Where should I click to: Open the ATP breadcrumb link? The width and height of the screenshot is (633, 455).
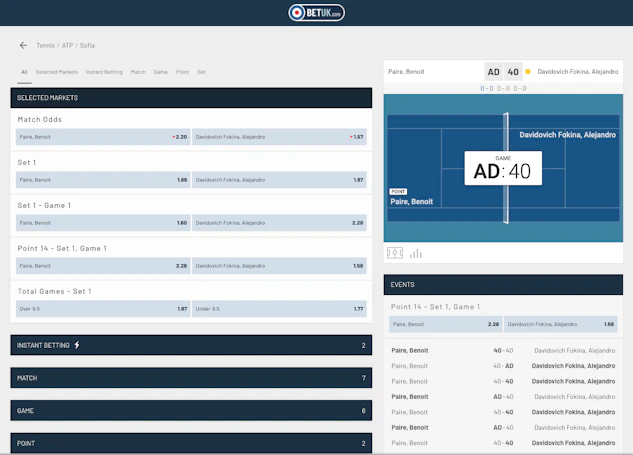[67, 45]
